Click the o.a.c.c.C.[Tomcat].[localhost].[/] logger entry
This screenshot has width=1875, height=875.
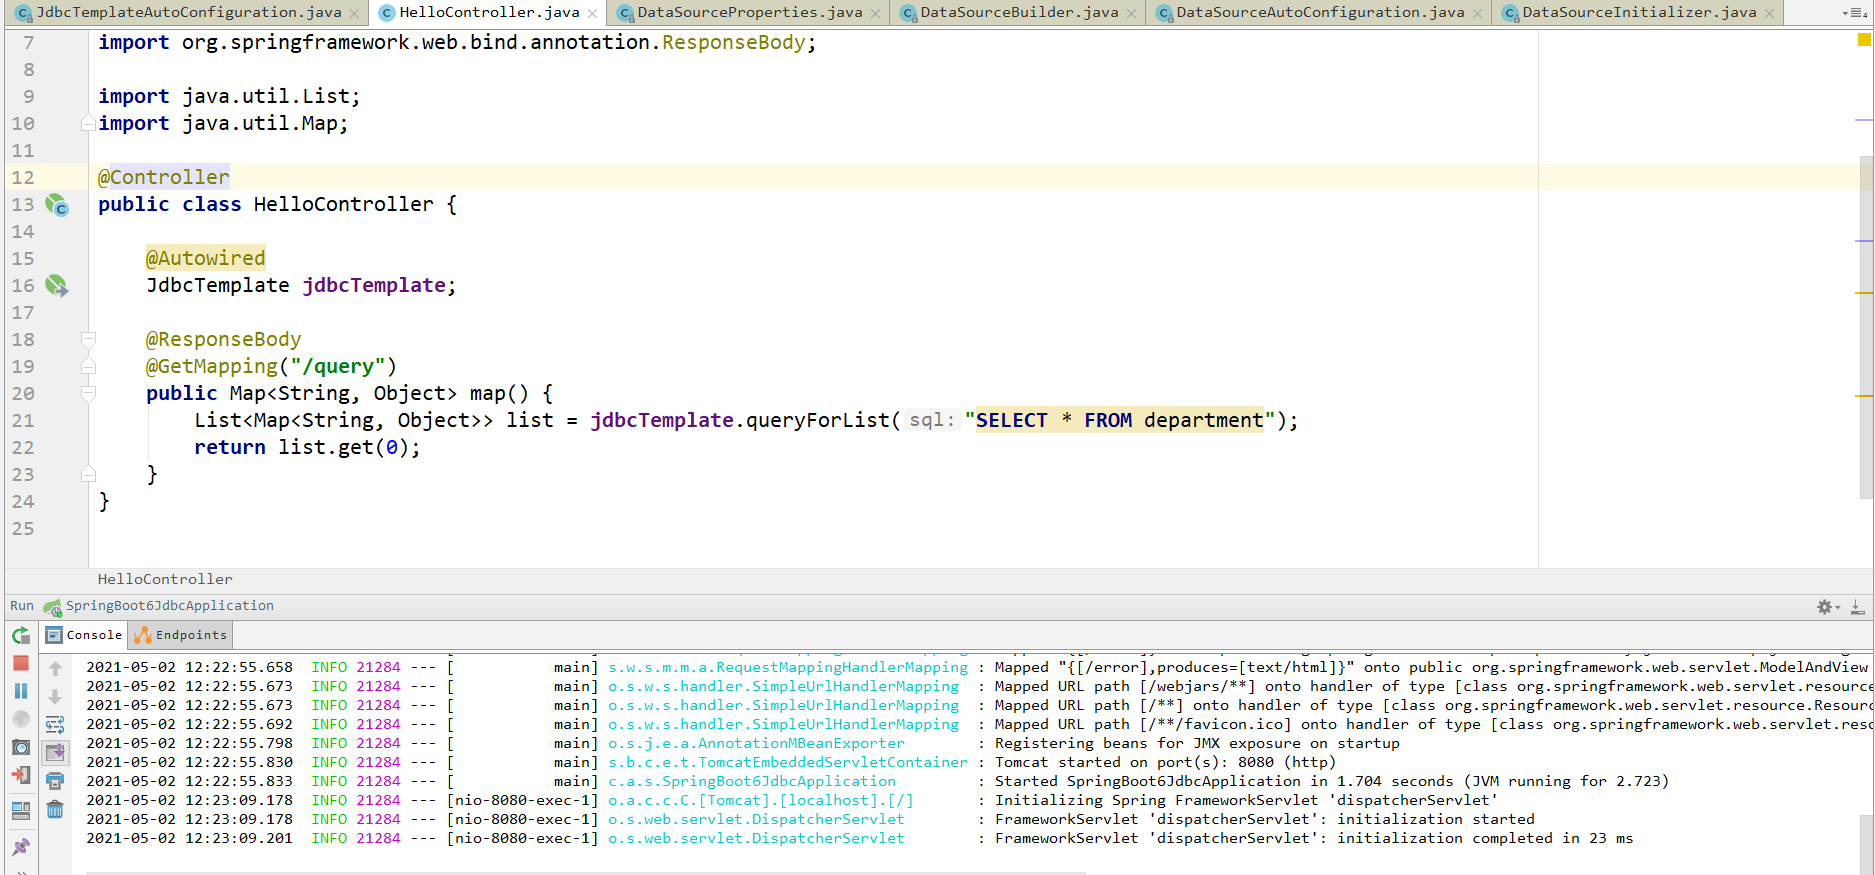tap(760, 800)
